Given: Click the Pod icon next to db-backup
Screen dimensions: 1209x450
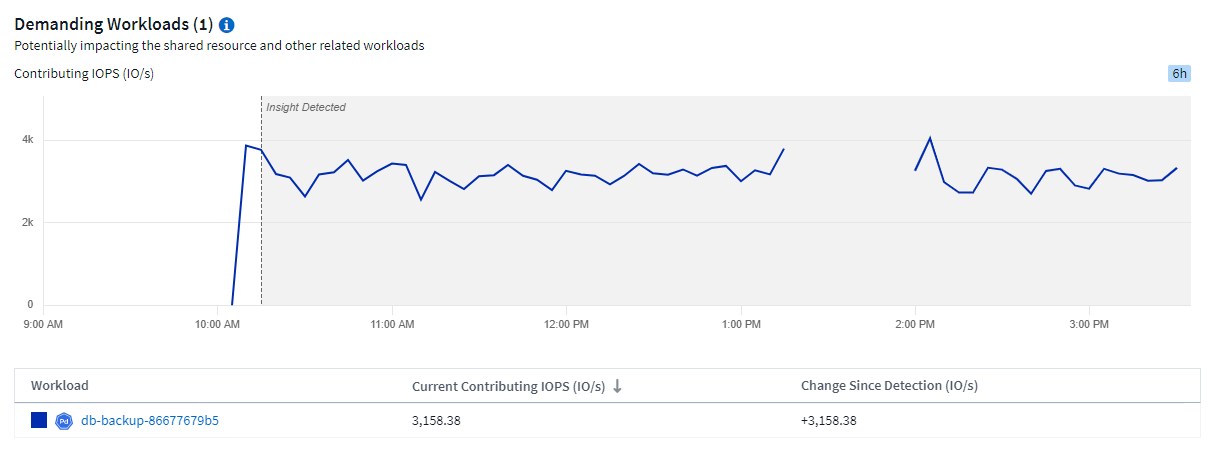Looking at the screenshot, I should [x=65, y=421].
